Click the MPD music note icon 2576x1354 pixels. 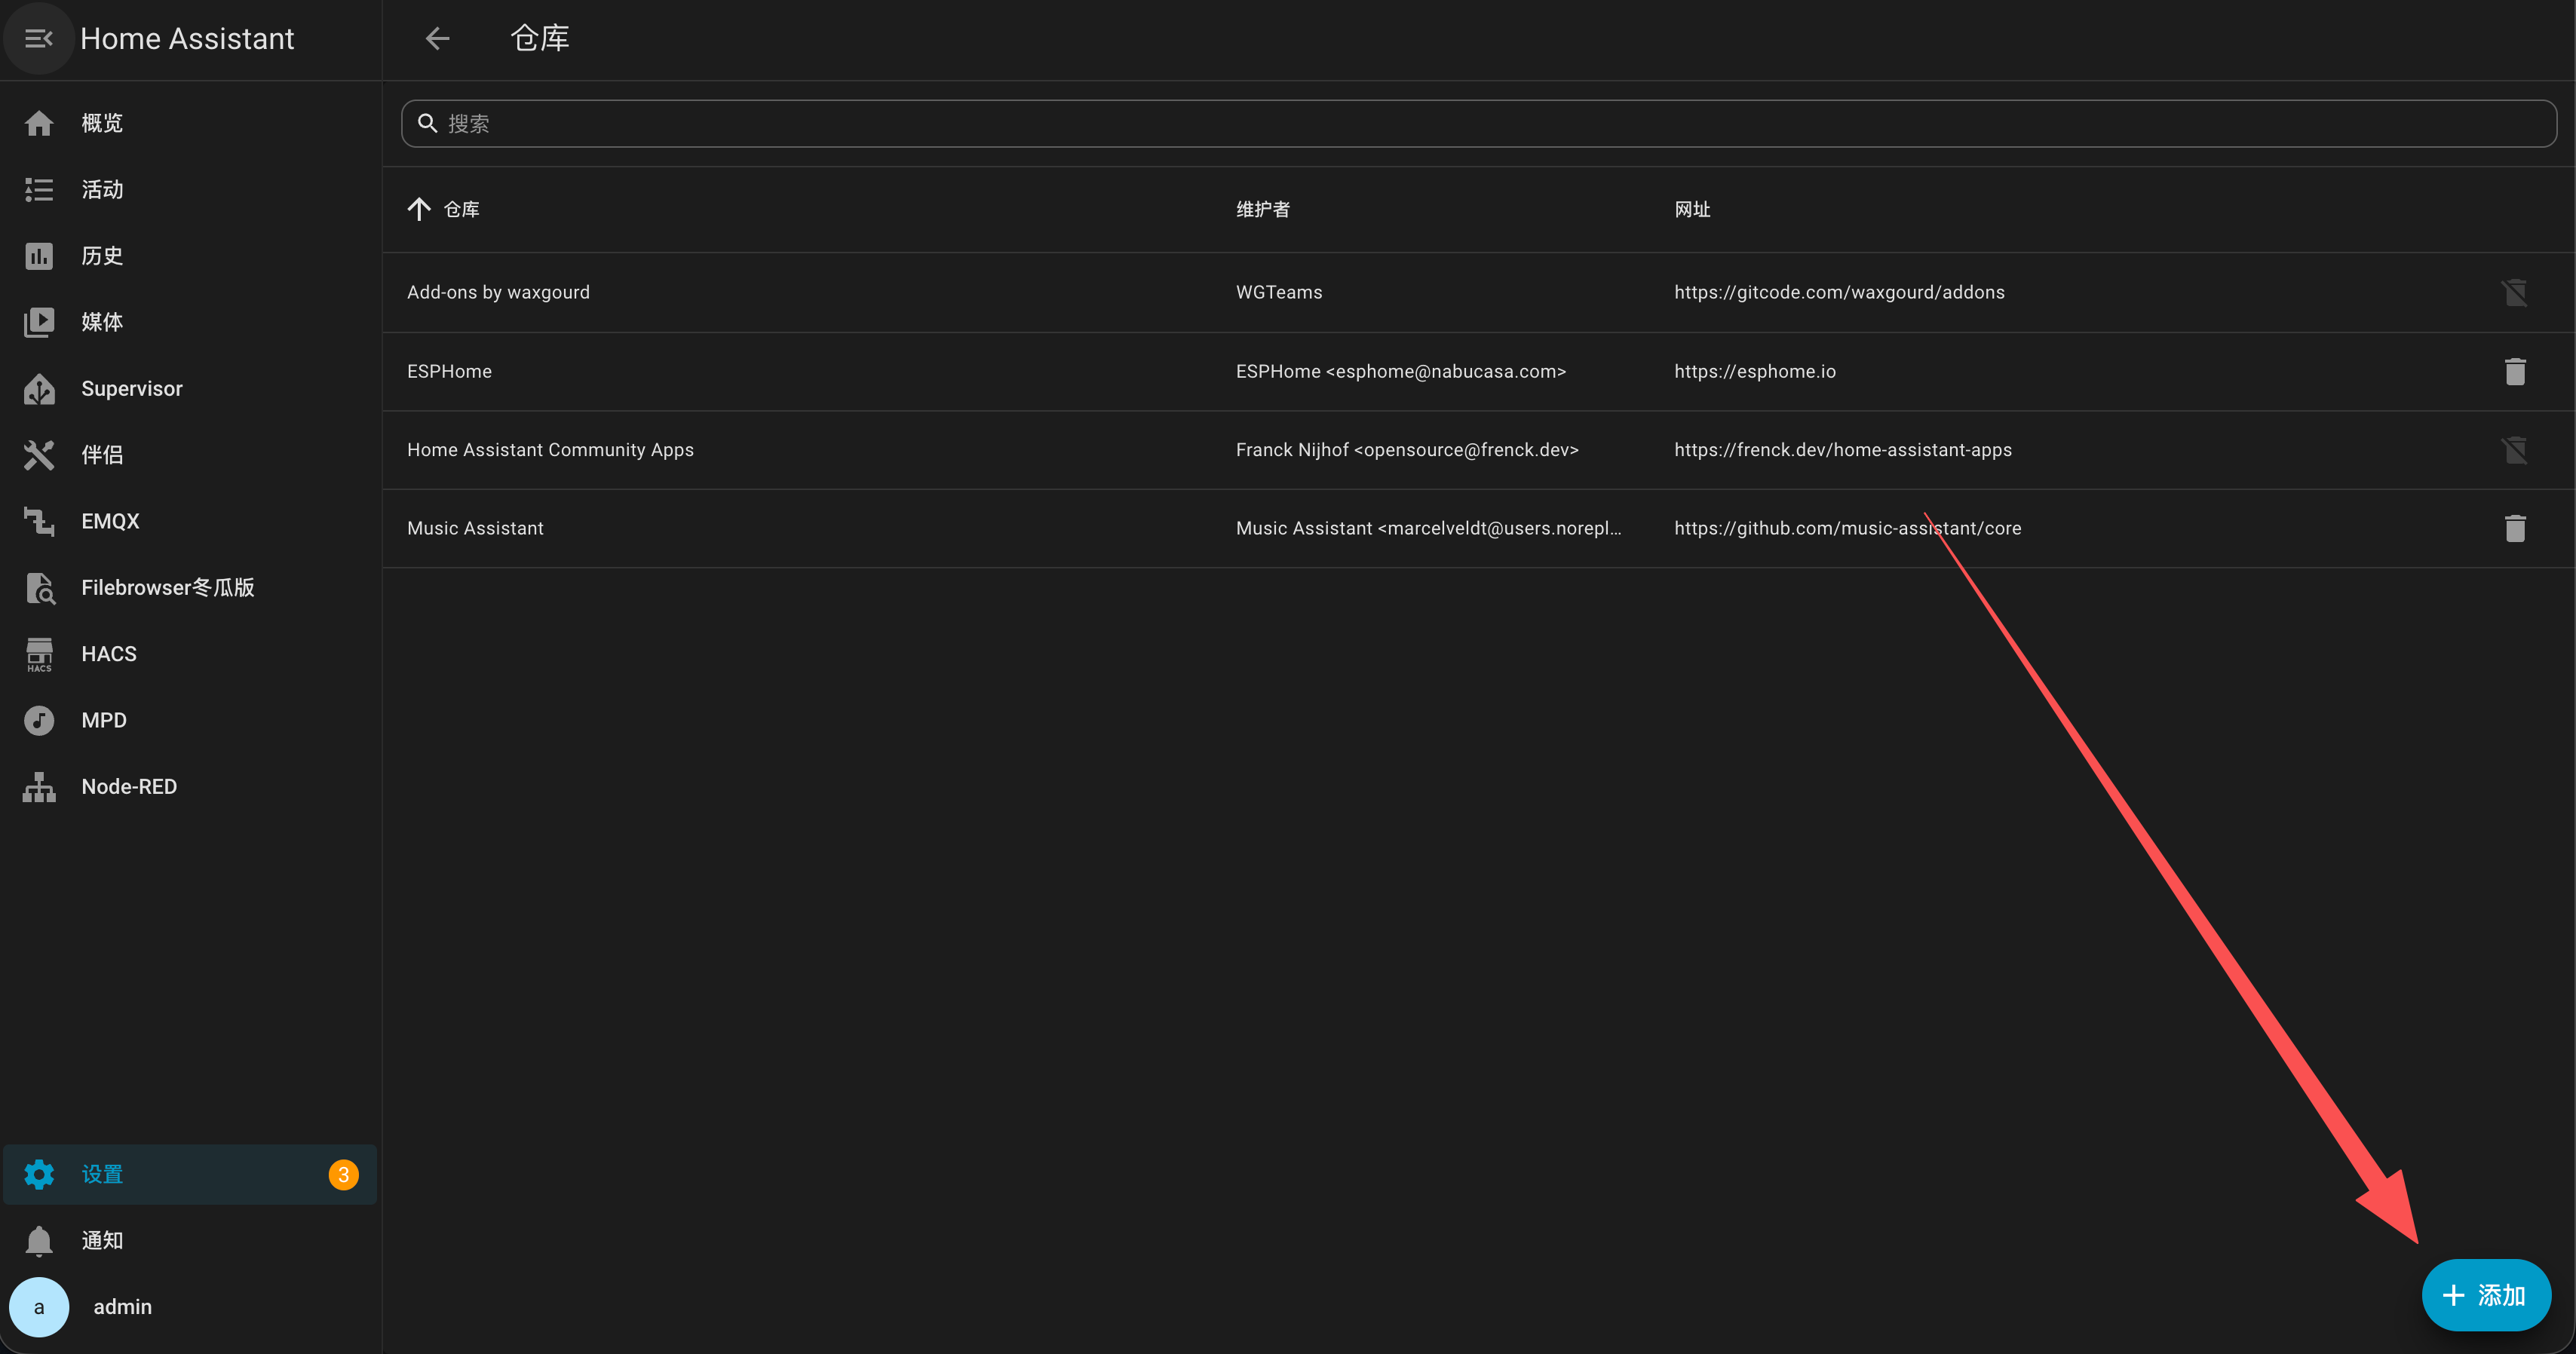coord(39,720)
